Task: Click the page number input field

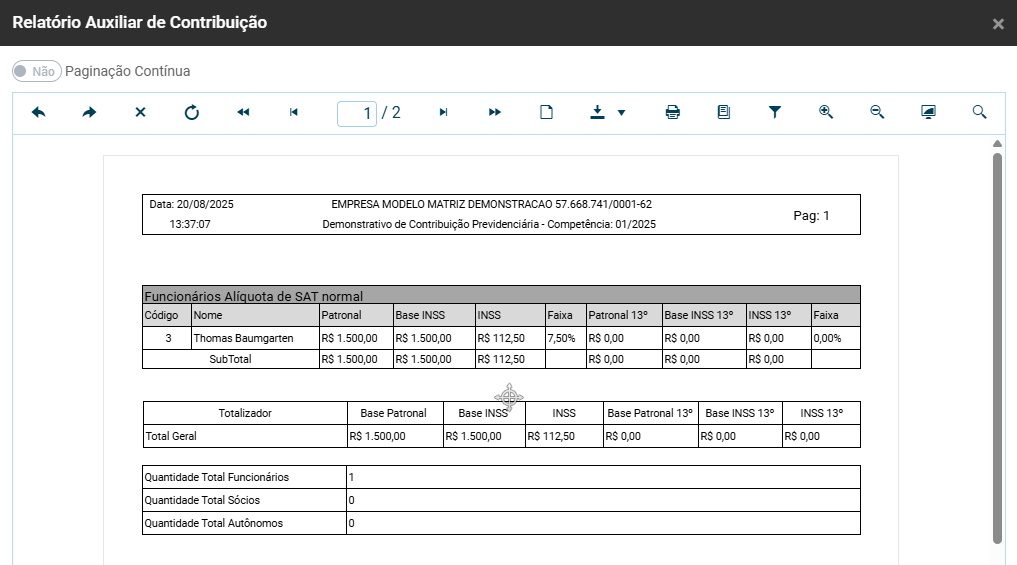Action: click(x=357, y=113)
